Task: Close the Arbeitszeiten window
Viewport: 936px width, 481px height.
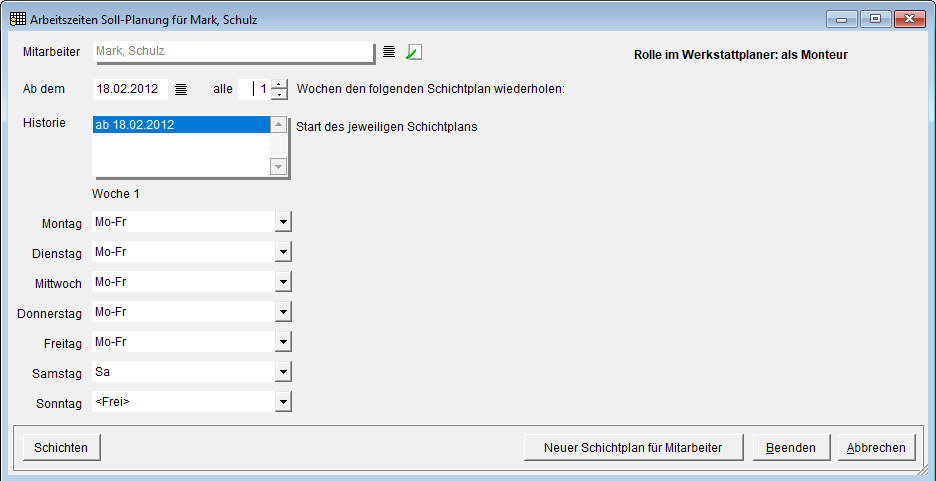Action: pyautogui.click(x=909, y=19)
